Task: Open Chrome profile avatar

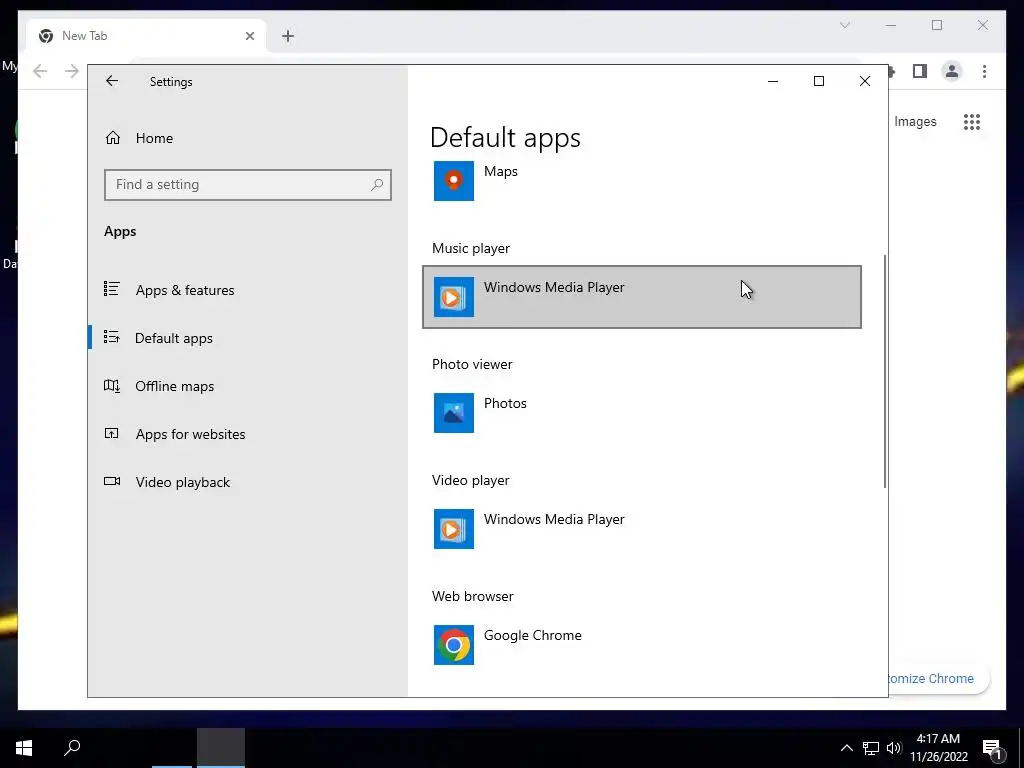Action: 952,71
